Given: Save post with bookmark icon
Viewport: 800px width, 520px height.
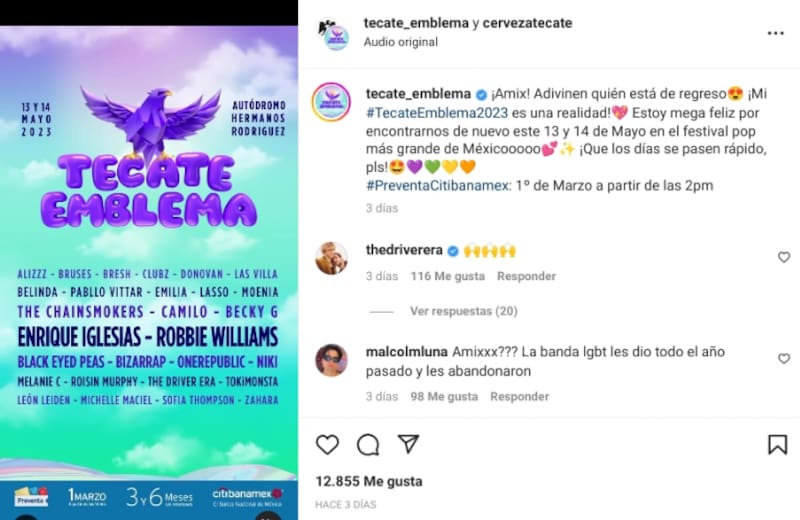Looking at the screenshot, I should [x=778, y=444].
